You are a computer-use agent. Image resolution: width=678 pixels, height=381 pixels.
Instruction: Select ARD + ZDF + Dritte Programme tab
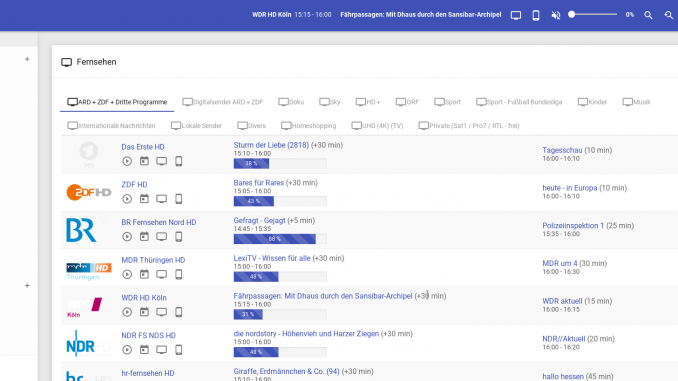click(117, 102)
